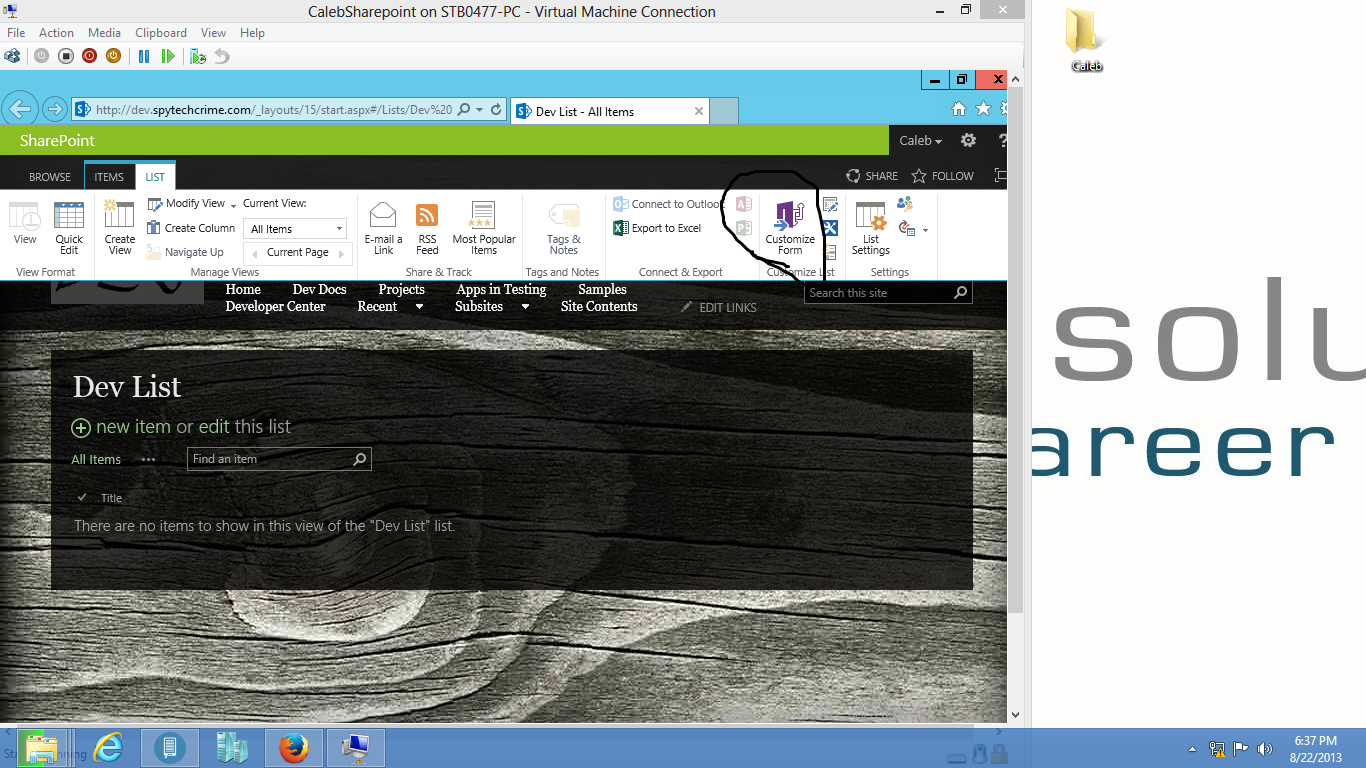Open Firefox from the taskbar
The width and height of the screenshot is (1366, 768).
pyautogui.click(x=294, y=747)
